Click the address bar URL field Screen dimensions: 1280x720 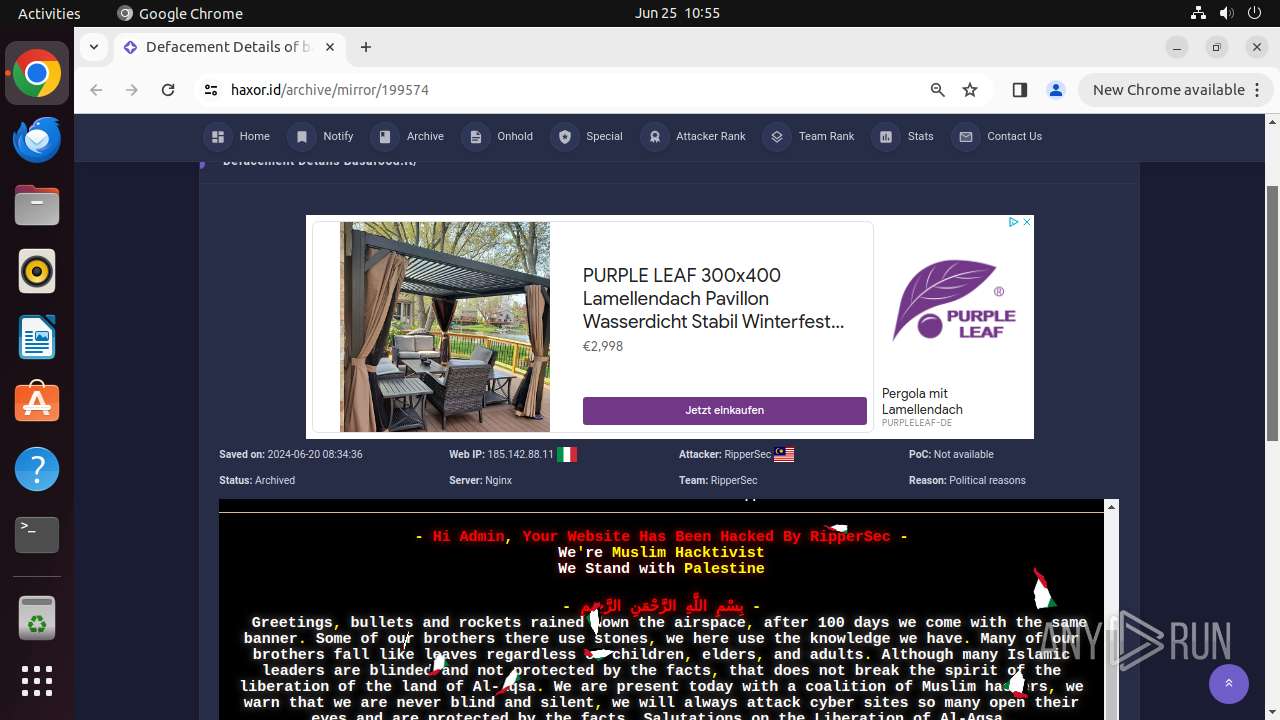tap(570, 90)
